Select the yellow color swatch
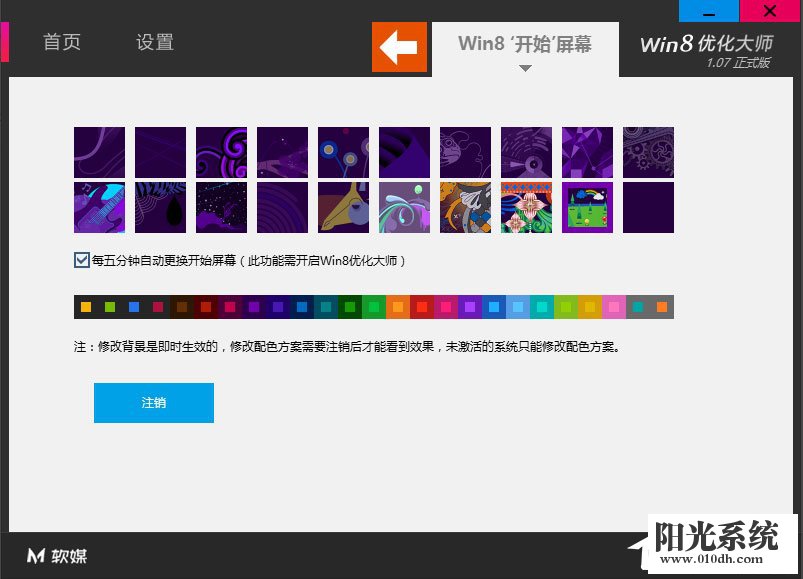 coord(85,306)
